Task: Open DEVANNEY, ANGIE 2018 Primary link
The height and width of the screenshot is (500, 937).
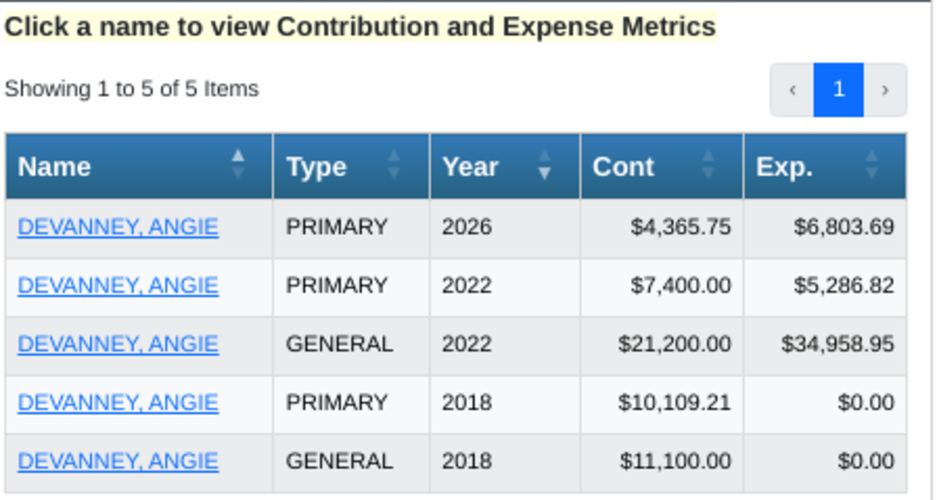Action: [x=118, y=403]
